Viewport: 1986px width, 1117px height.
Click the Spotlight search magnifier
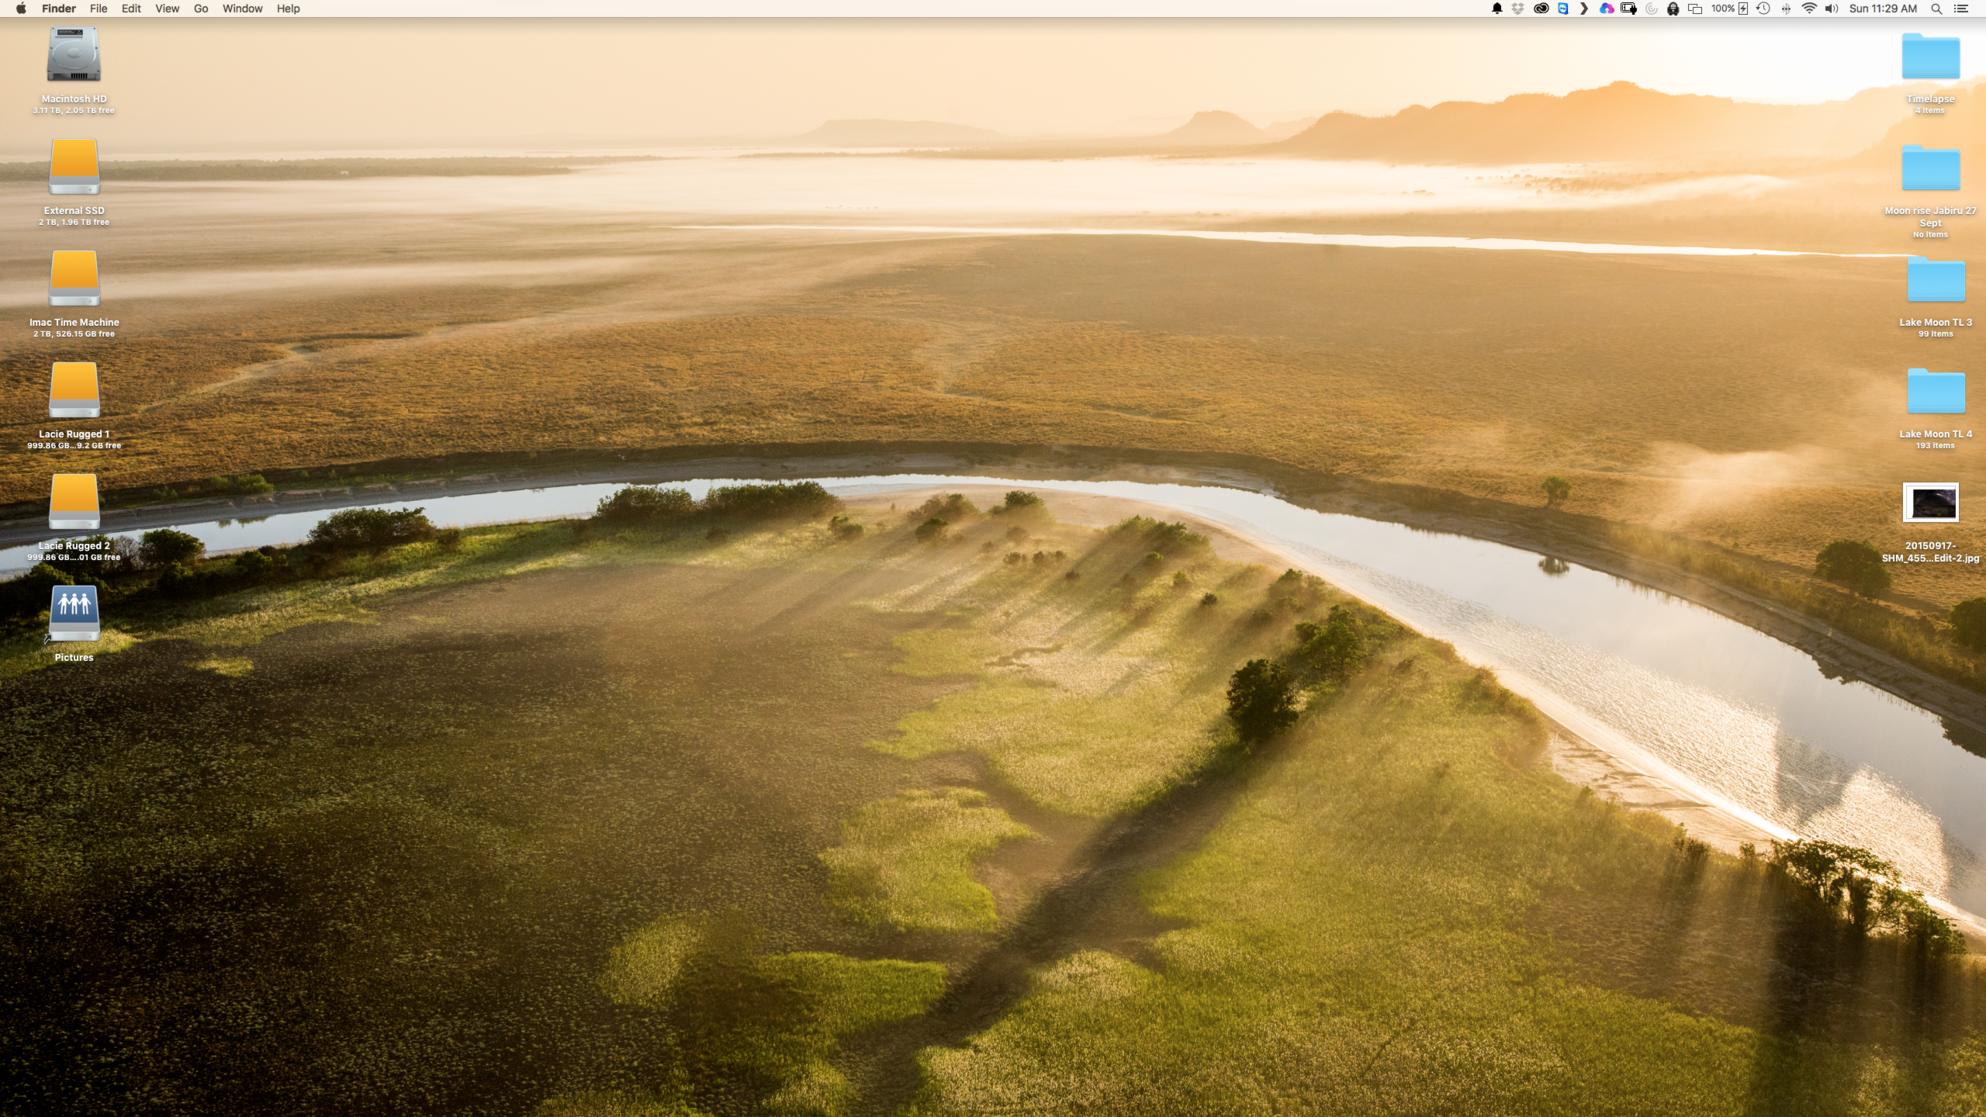pyautogui.click(x=1936, y=9)
